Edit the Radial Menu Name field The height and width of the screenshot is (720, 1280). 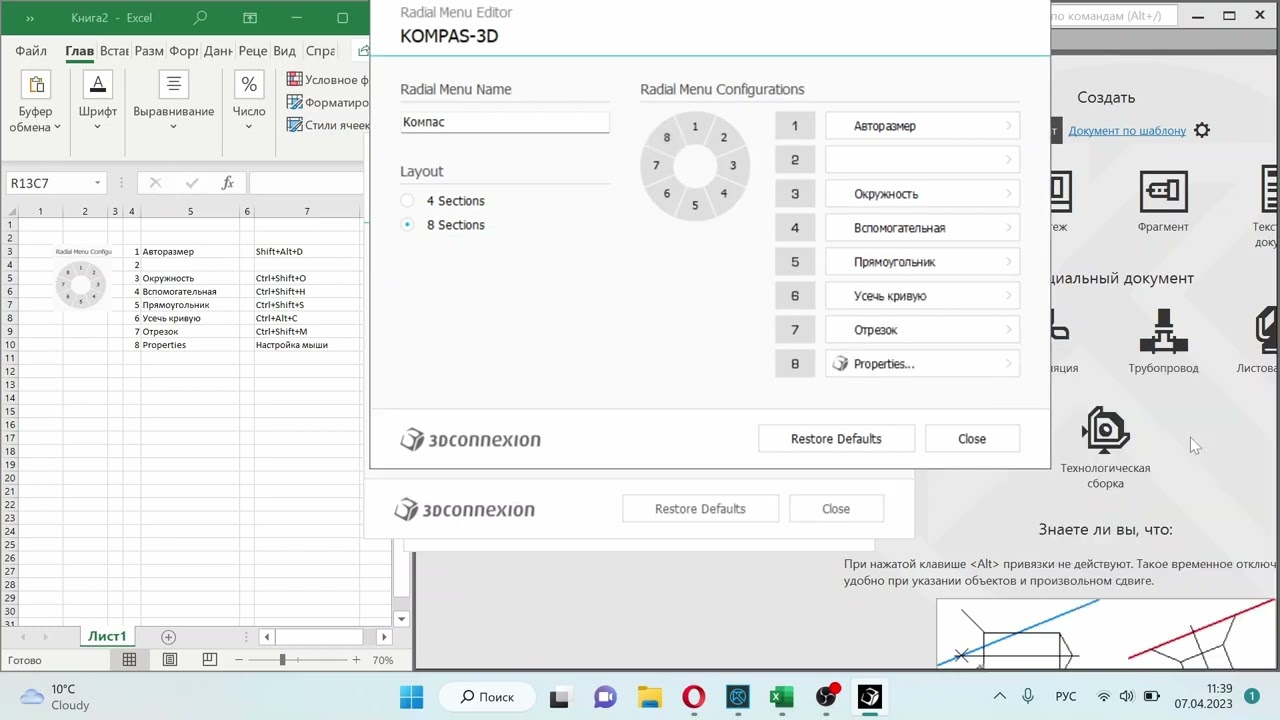click(x=505, y=122)
